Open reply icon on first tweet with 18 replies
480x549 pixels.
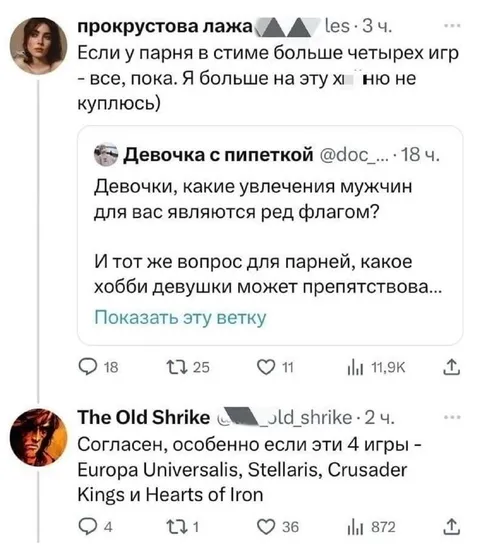[x=87, y=367]
